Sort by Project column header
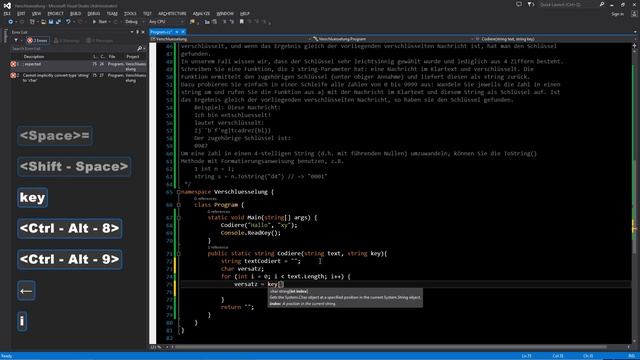The width and height of the screenshot is (640, 360). 133,57
